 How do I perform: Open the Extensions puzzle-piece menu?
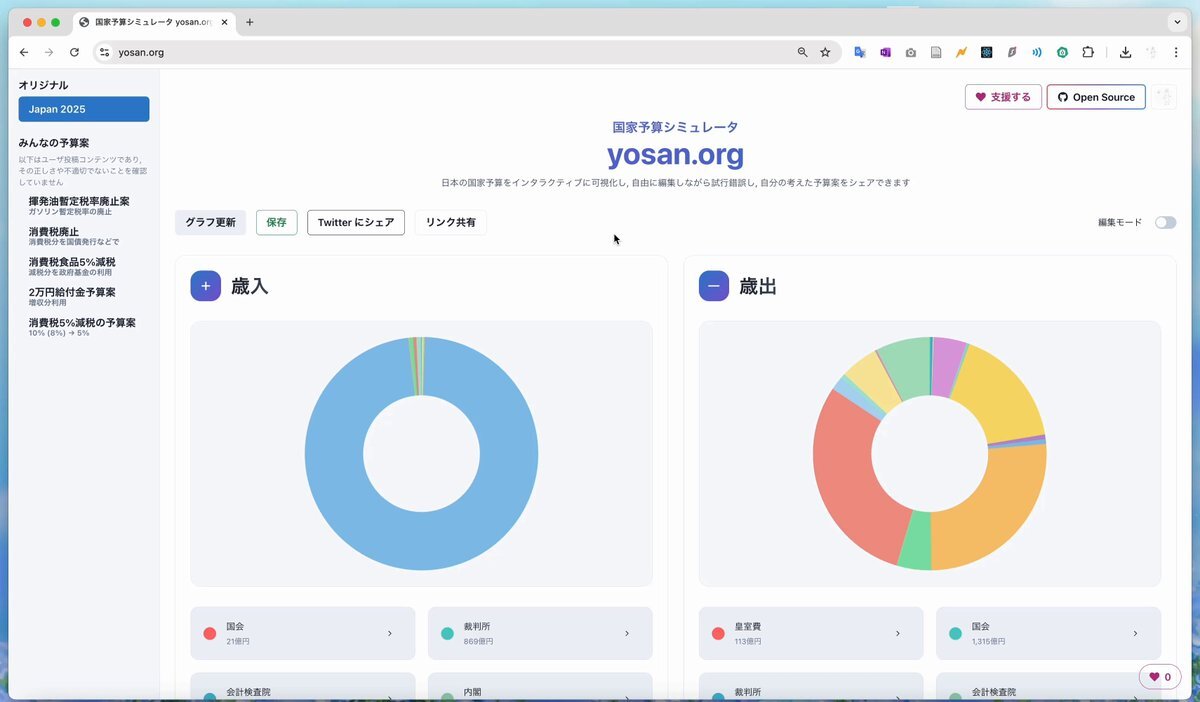coord(1088,52)
